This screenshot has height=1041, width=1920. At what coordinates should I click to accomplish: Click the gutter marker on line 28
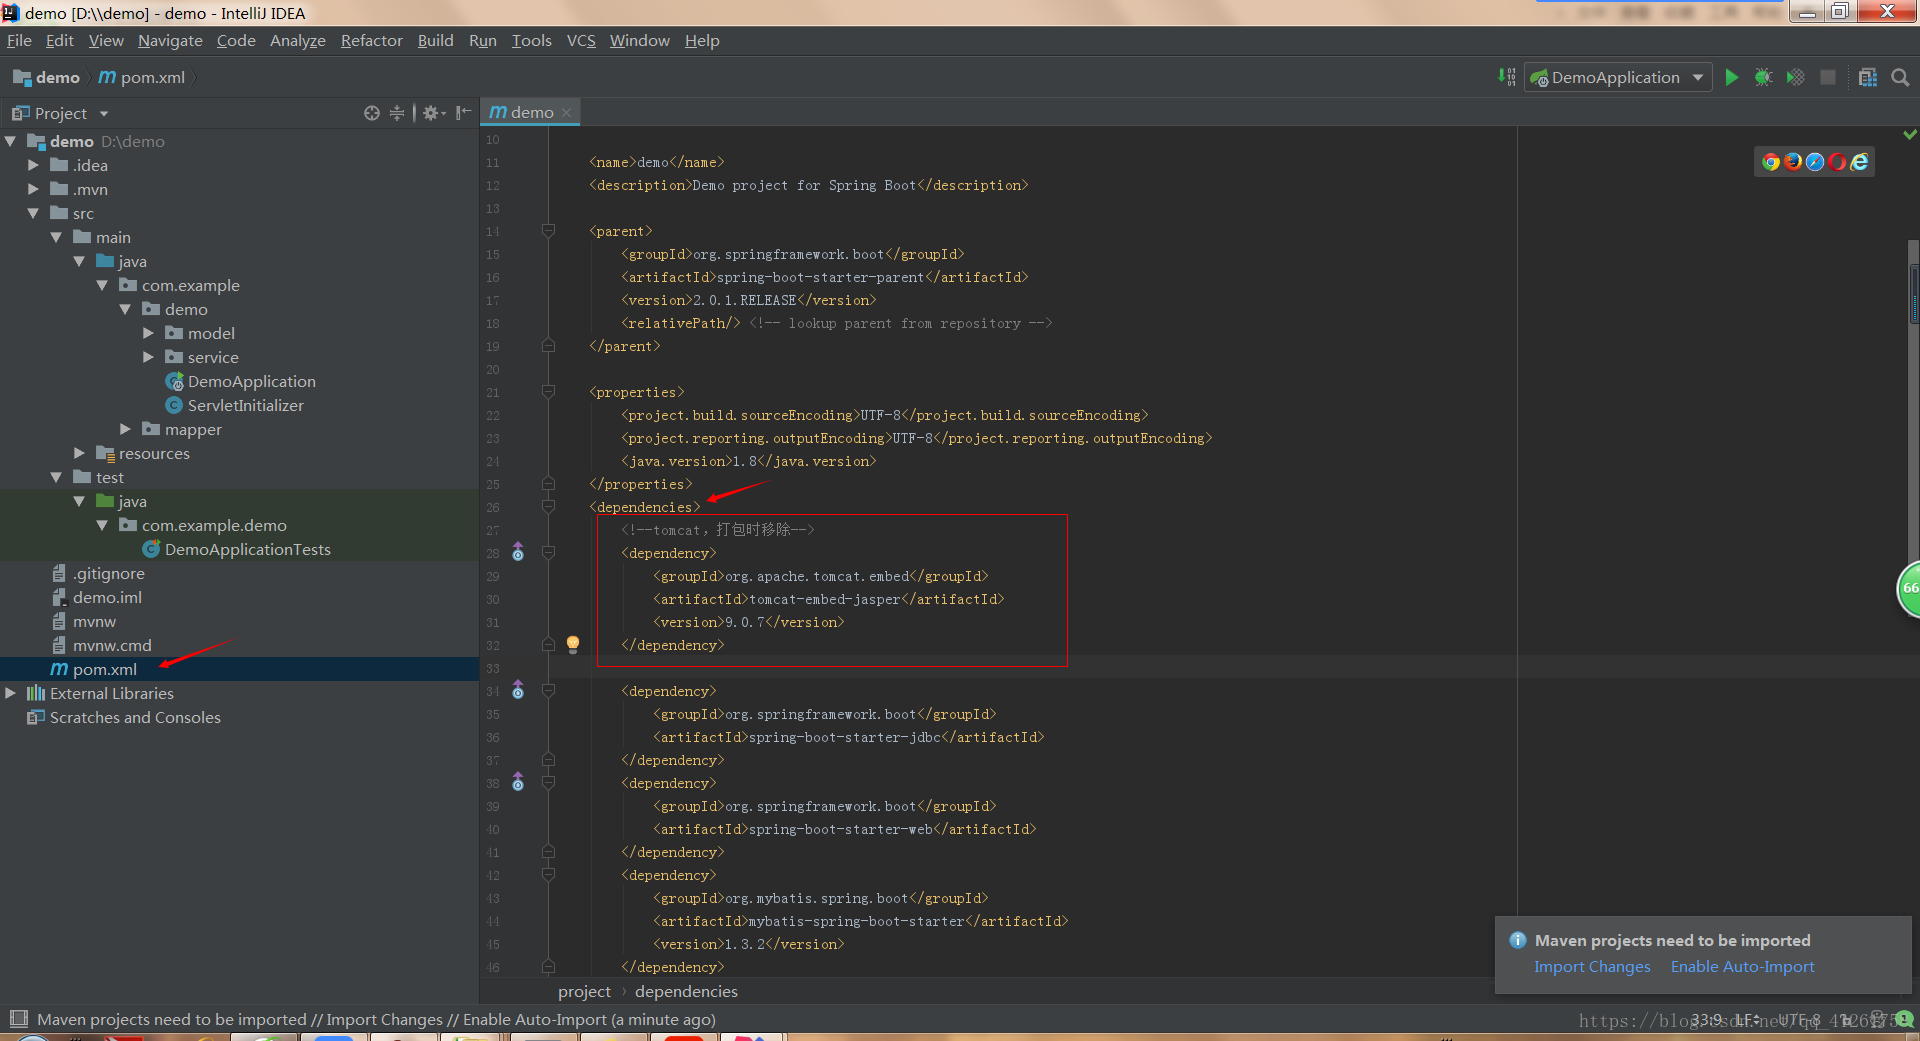coord(518,552)
